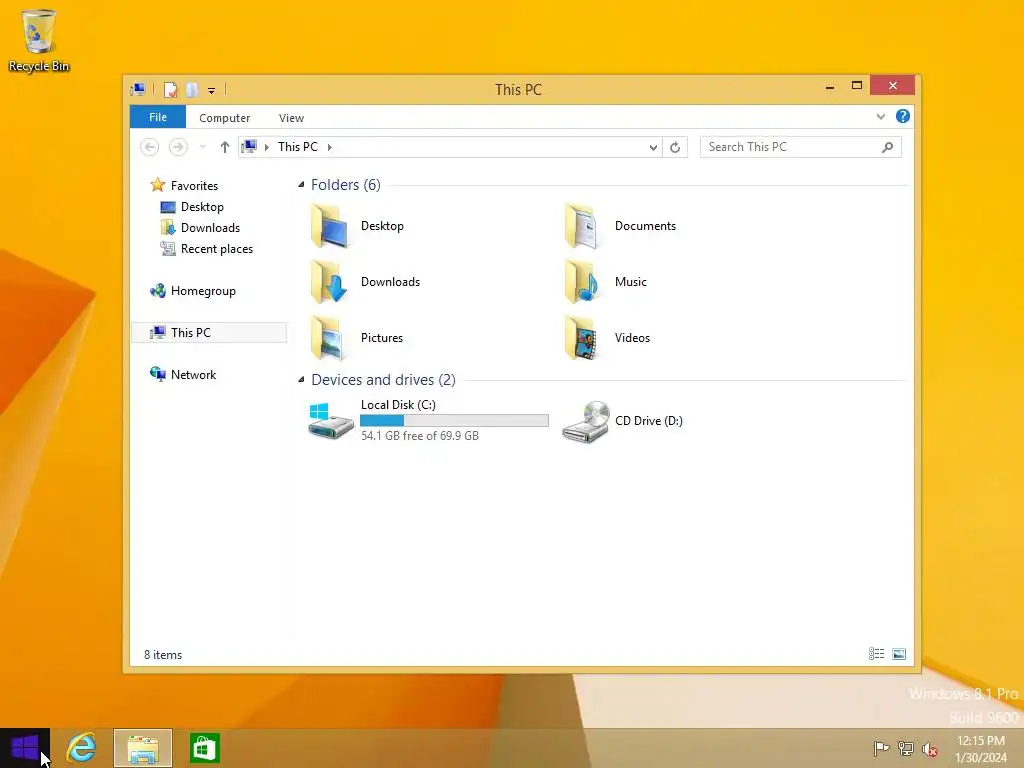The width and height of the screenshot is (1024, 768).
Task: Click the search magnifier icon
Action: tap(888, 147)
